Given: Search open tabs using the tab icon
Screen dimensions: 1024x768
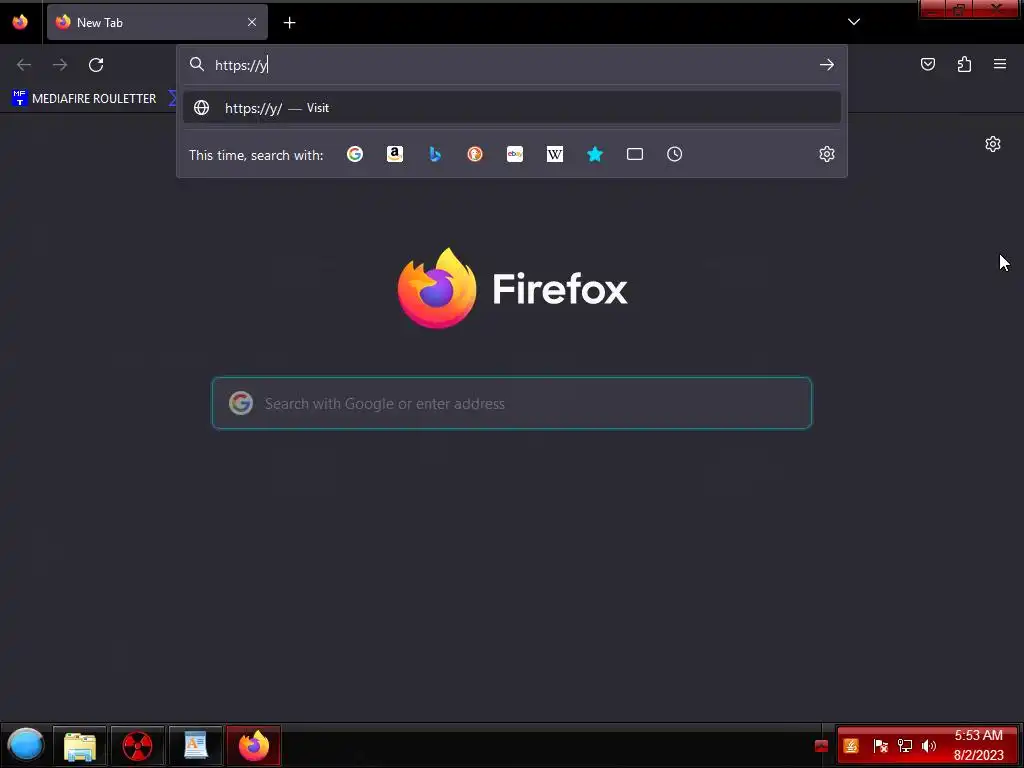Looking at the screenshot, I should 635,154.
